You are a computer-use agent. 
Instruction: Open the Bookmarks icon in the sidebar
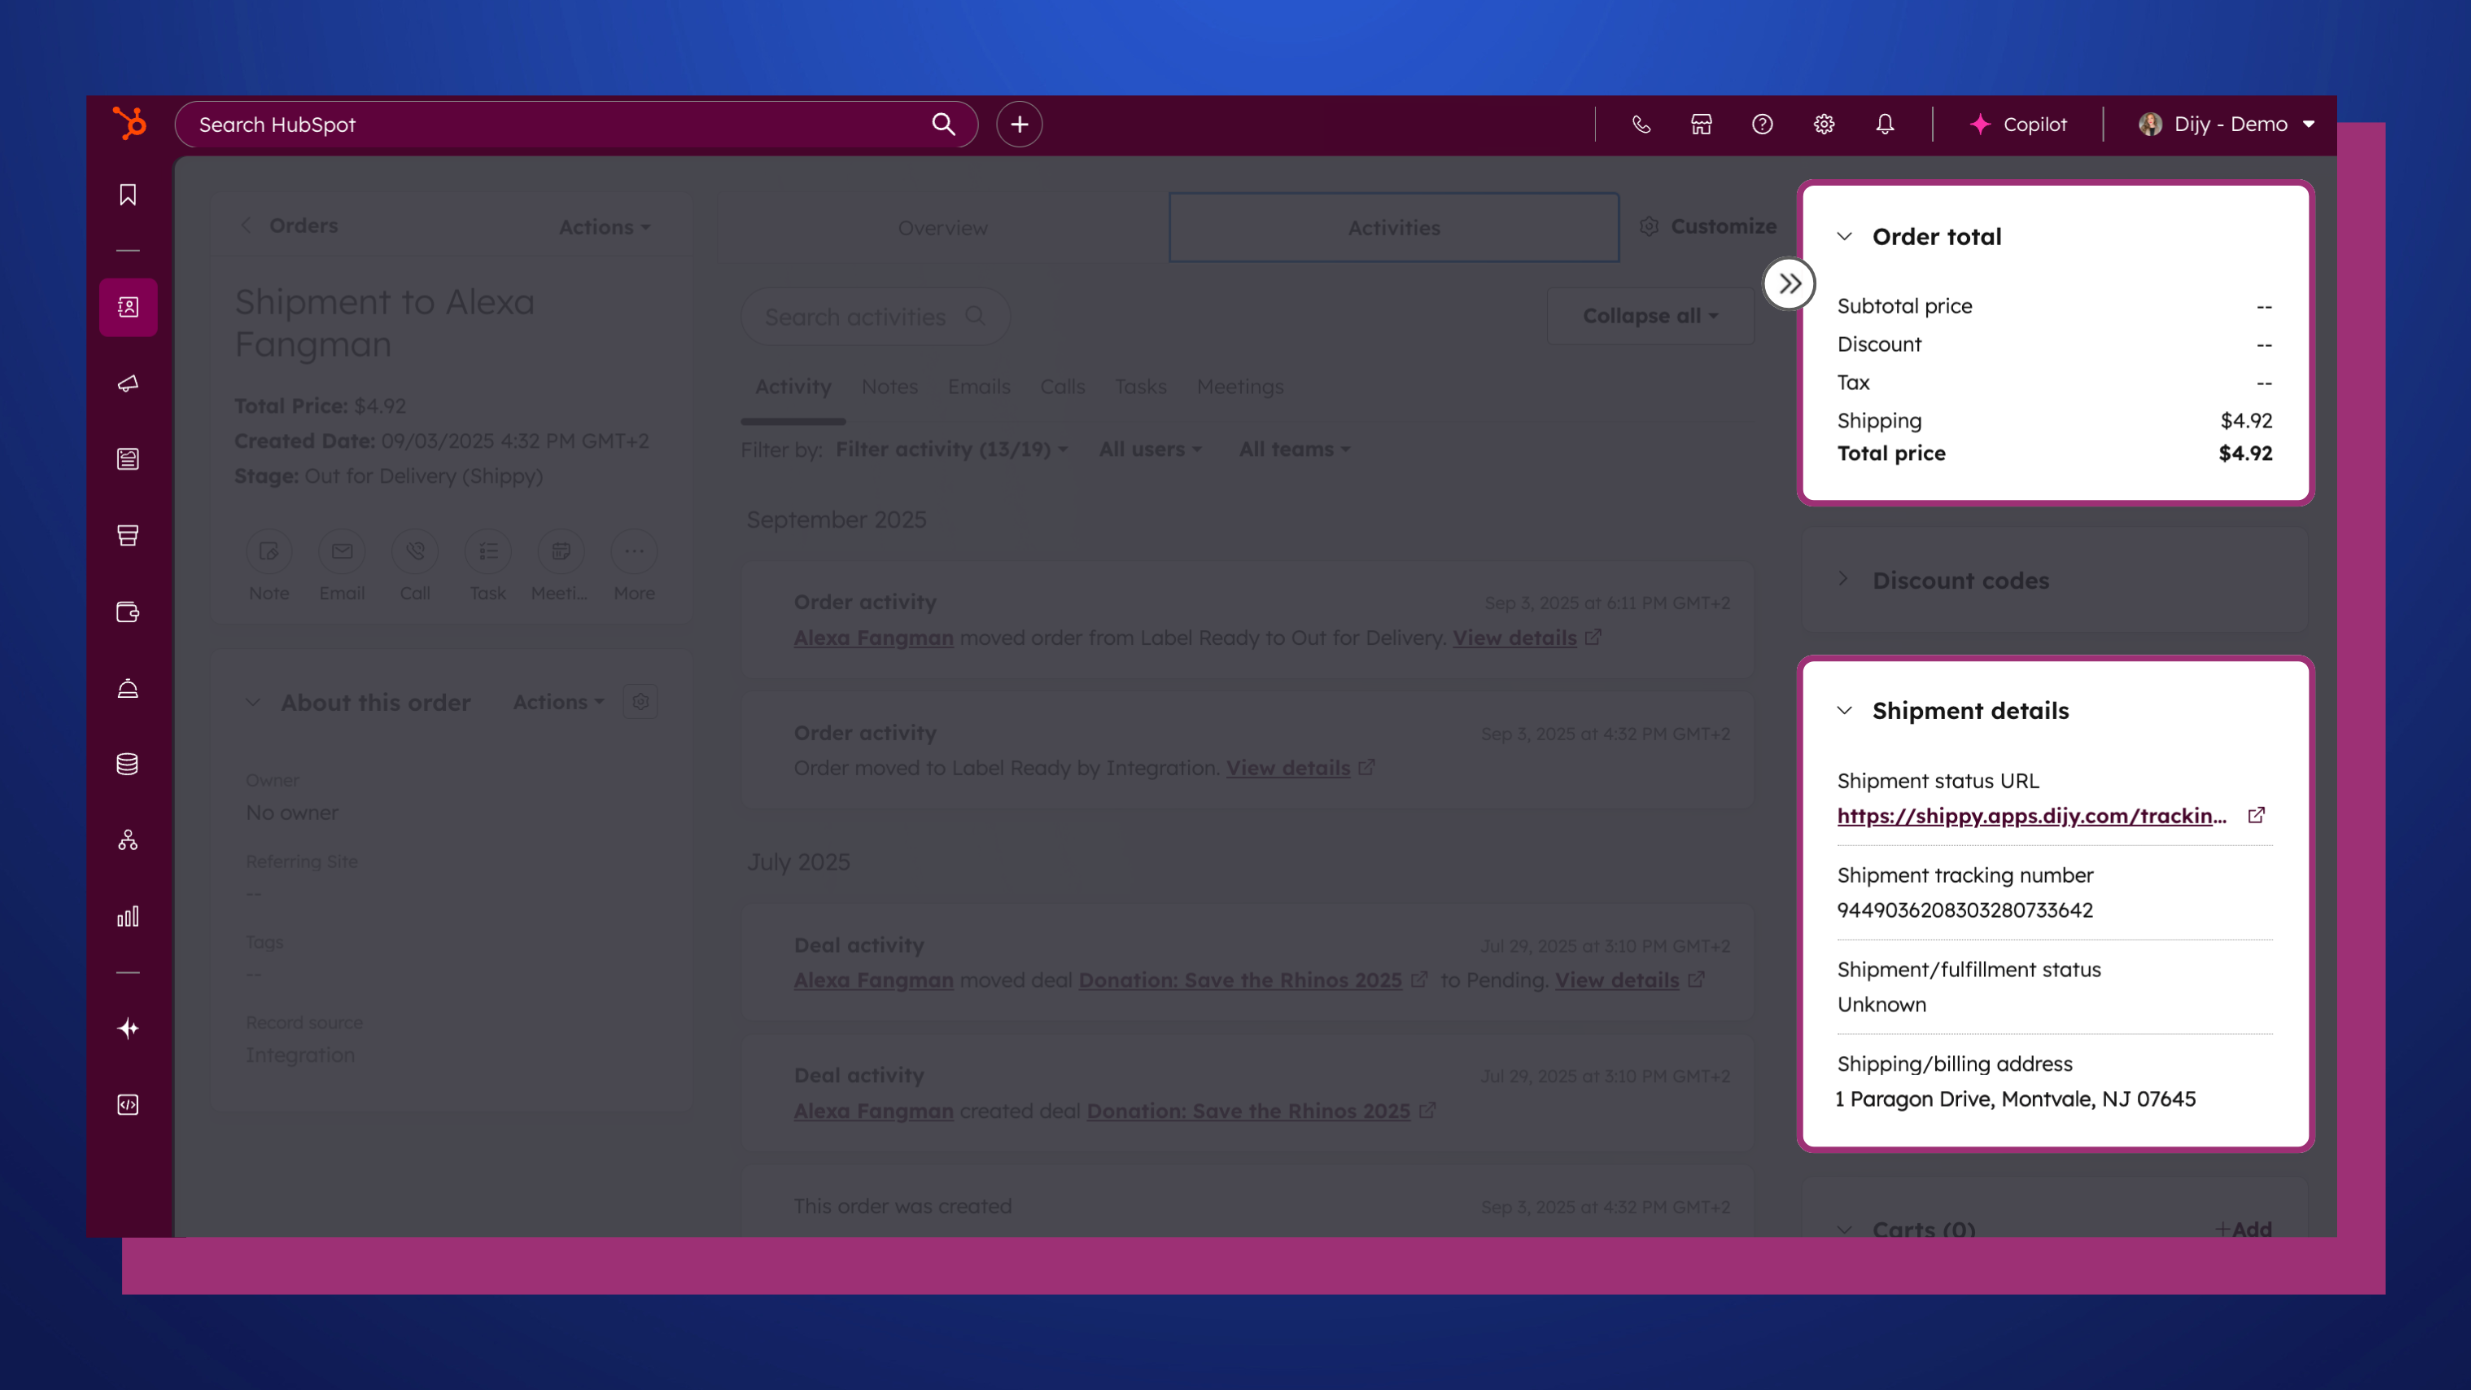[128, 195]
